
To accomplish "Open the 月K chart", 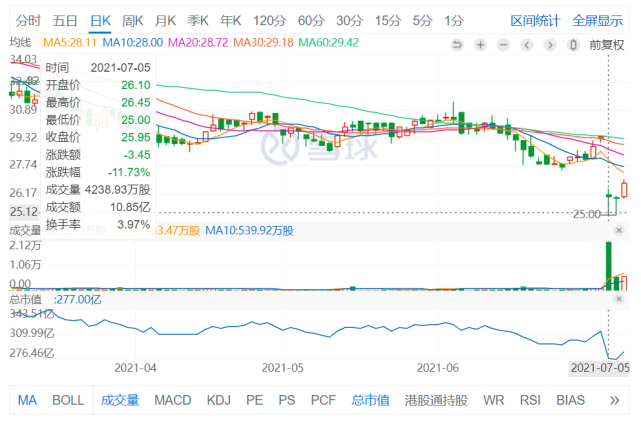I will click(x=165, y=20).
